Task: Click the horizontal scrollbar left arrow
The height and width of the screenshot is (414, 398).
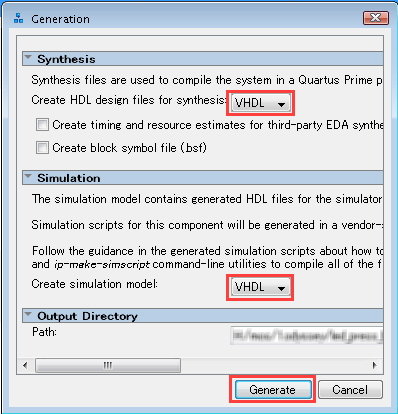Action: [x=25, y=365]
